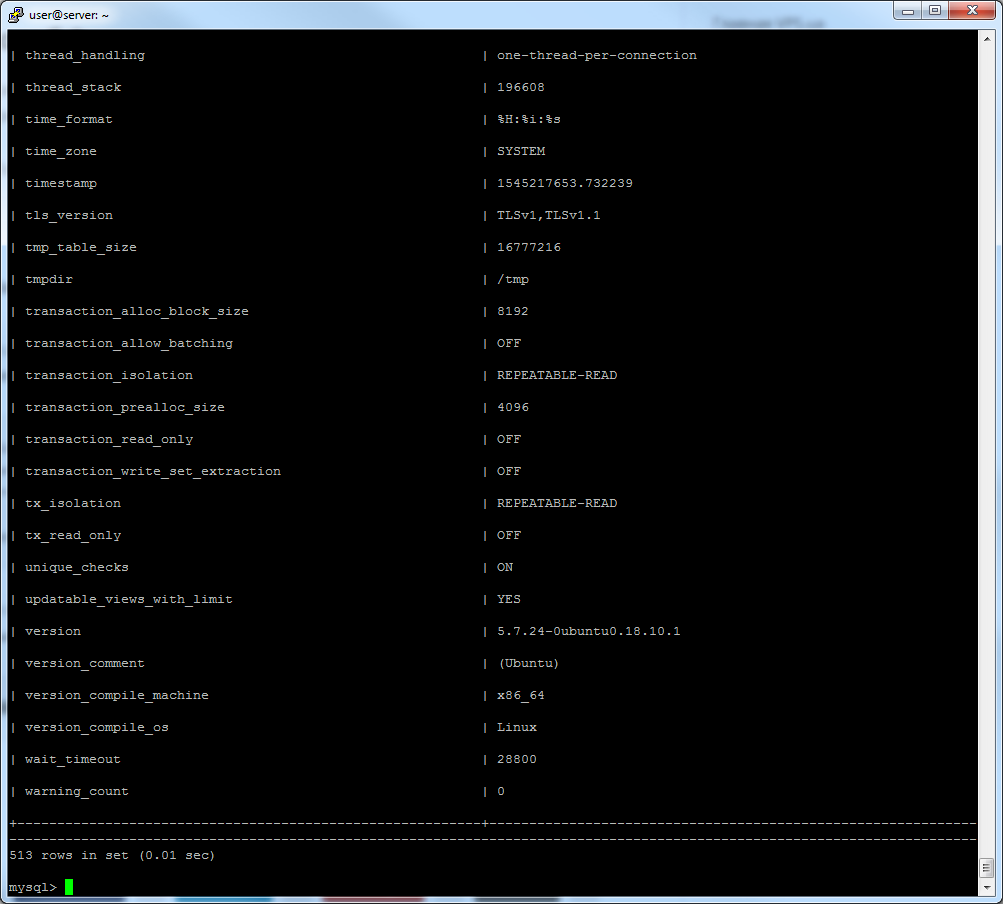
Task: Click the 'time_zone' variable name
Action: [61, 152]
